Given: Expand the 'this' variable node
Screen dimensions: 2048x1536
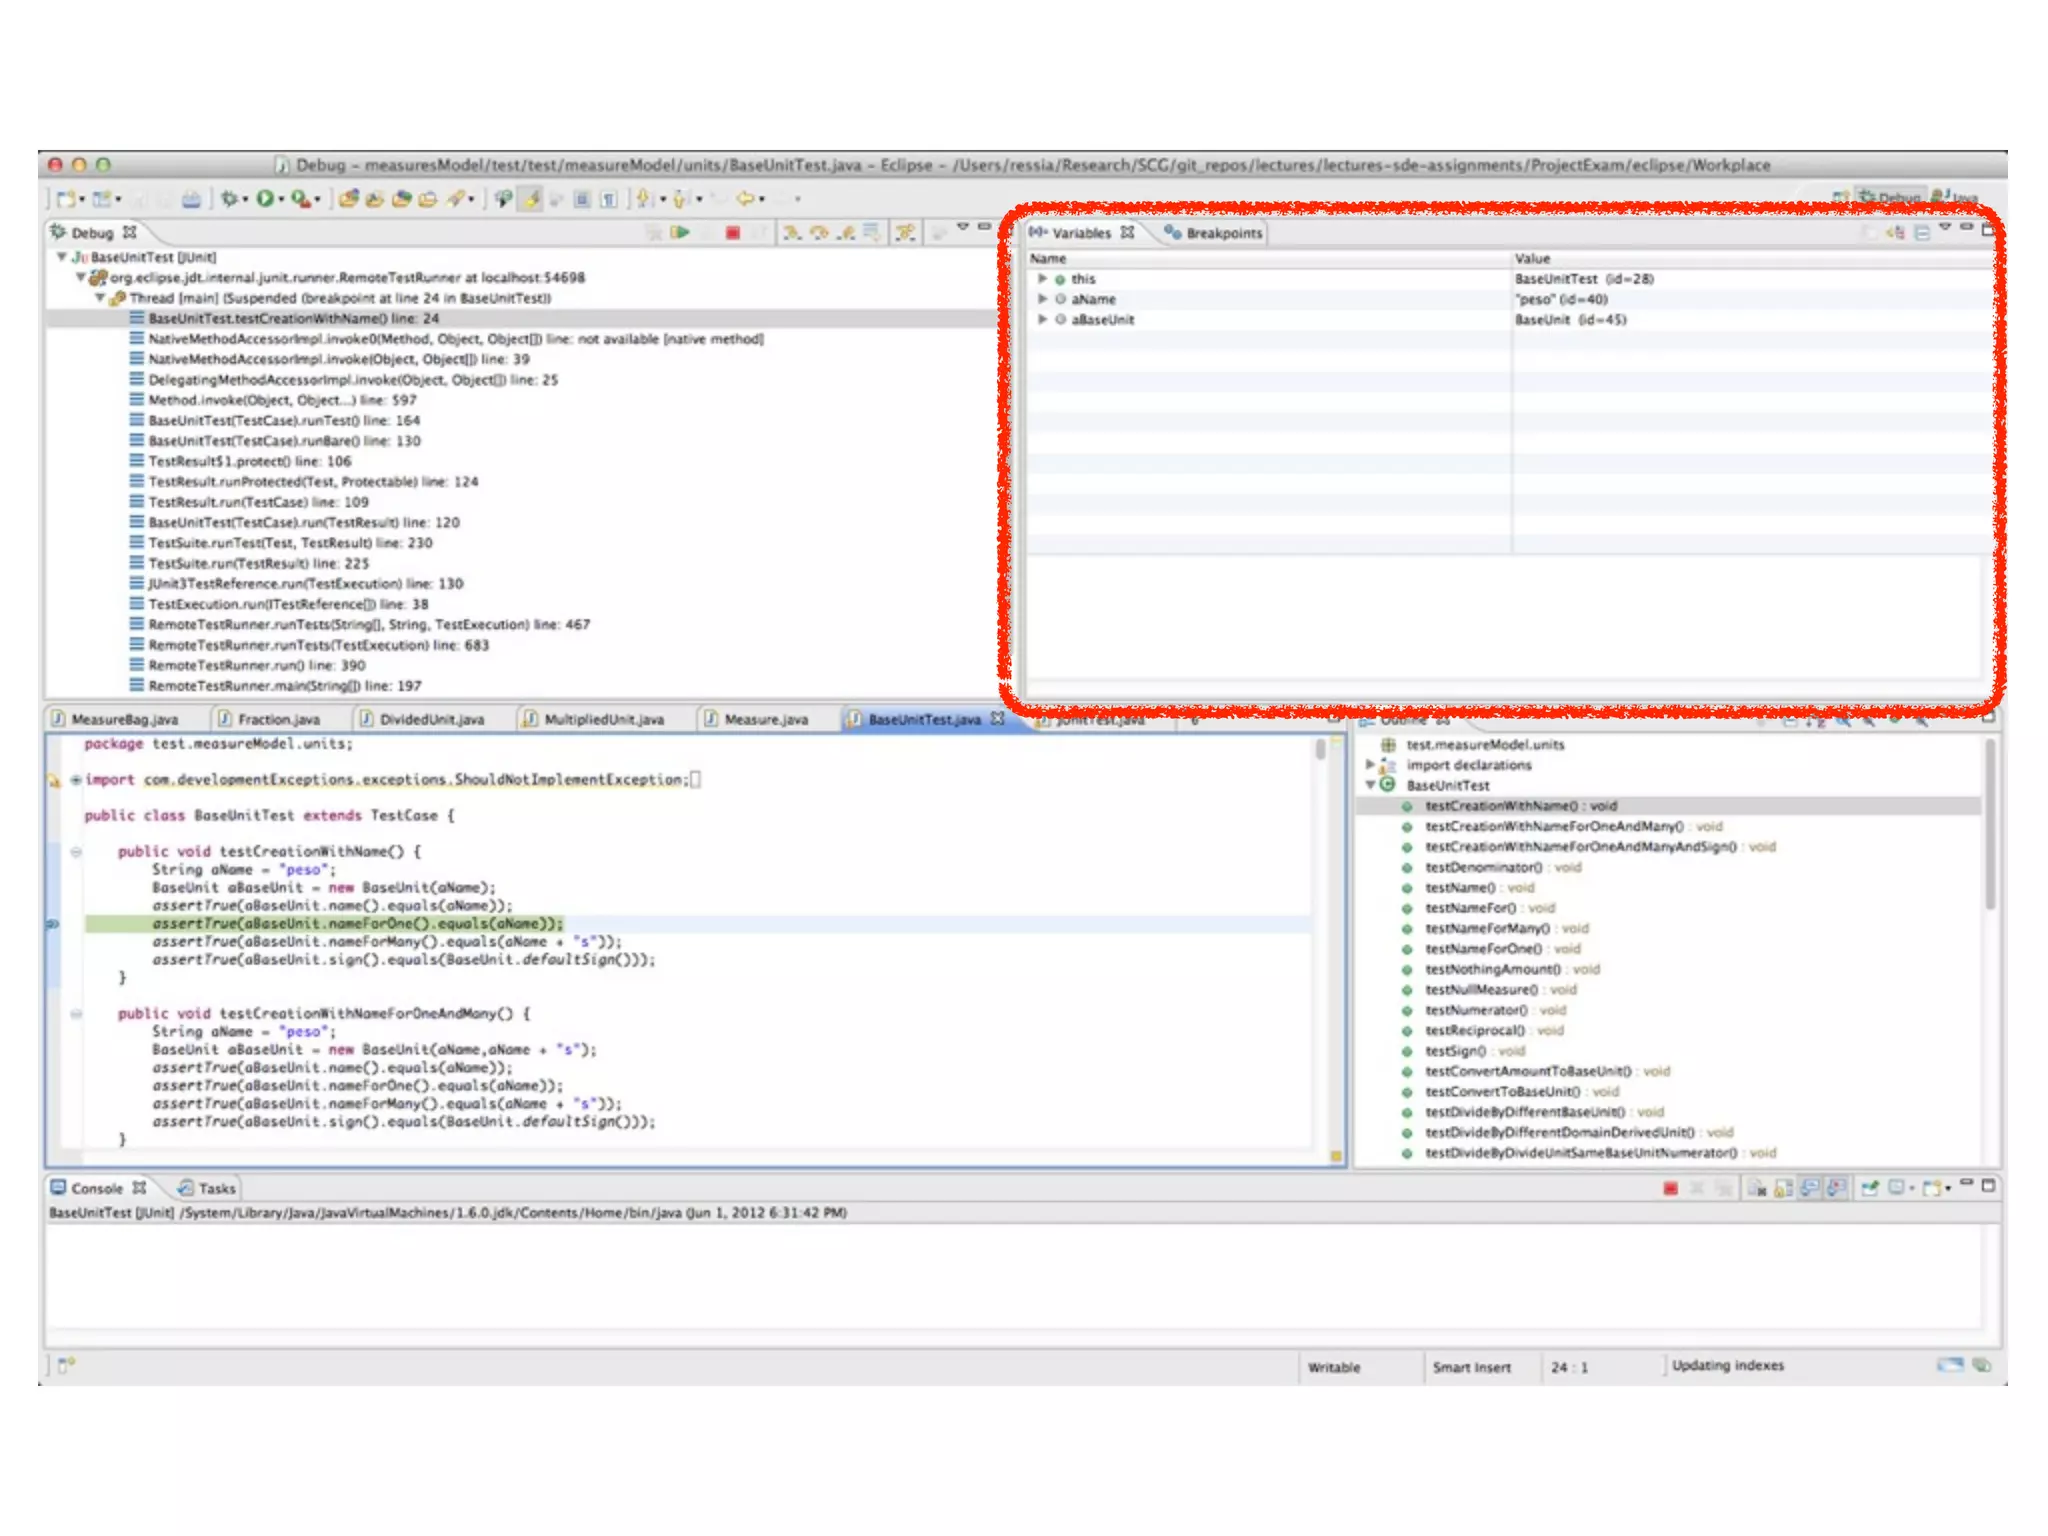Looking at the screenshot, I should click(1042, 279).
